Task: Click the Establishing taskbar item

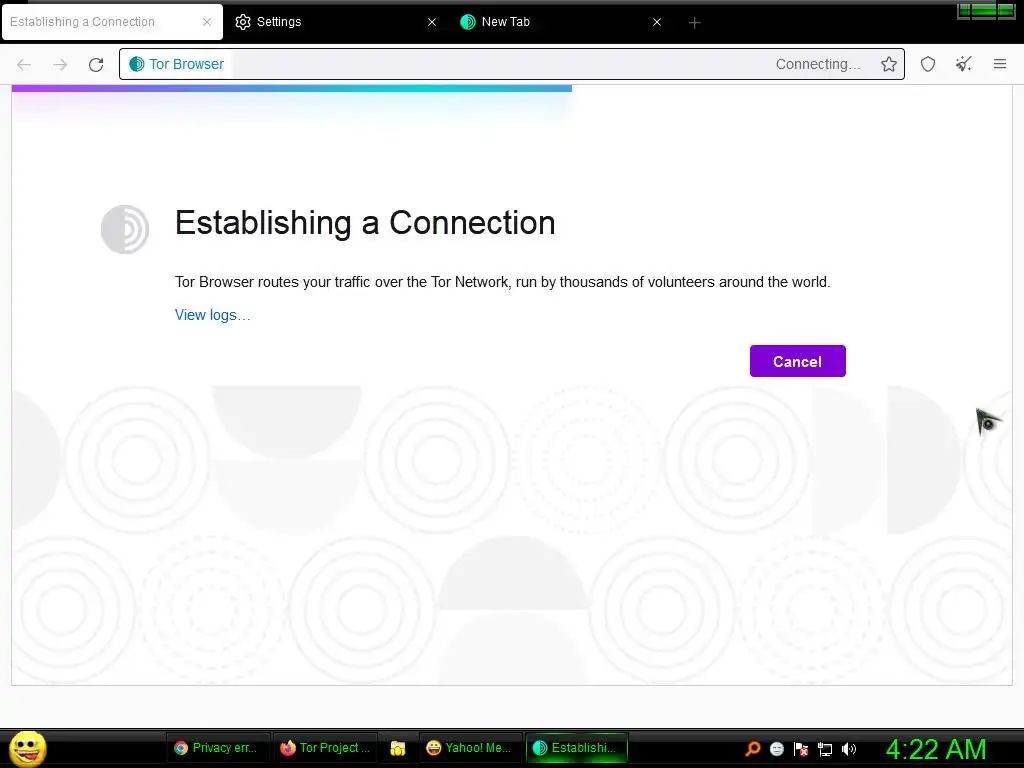Action: click(x=576, y=748)
